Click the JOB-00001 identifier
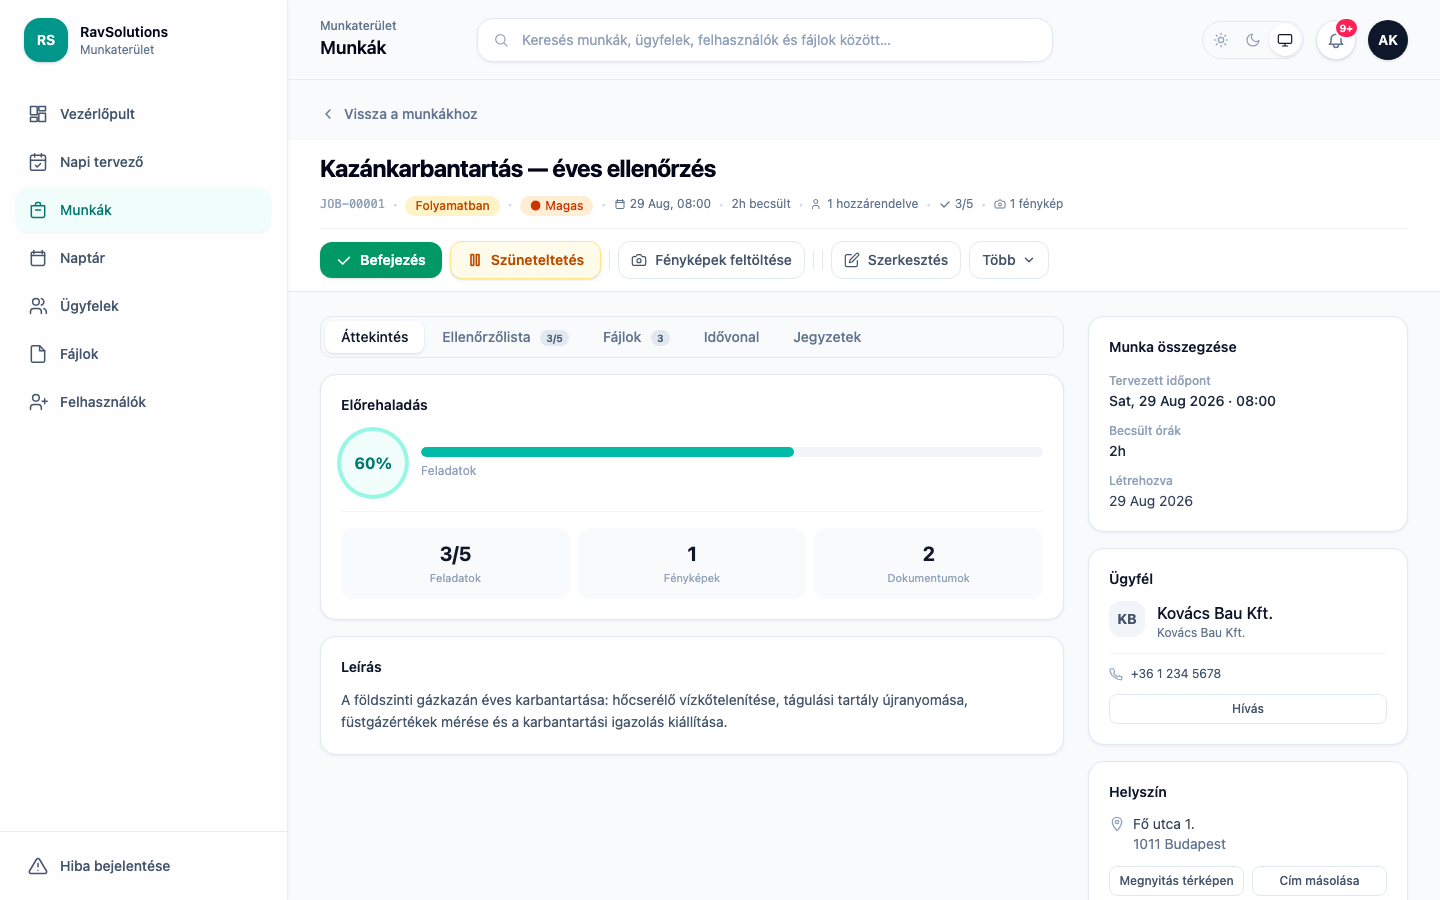The height and width of the screenshot is (900, 1440). click(x=352, y=204)
